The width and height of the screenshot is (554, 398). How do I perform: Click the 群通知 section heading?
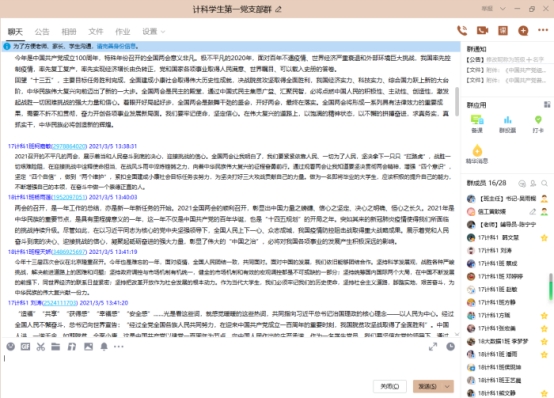pyautogui.click(x=476, y=49)
